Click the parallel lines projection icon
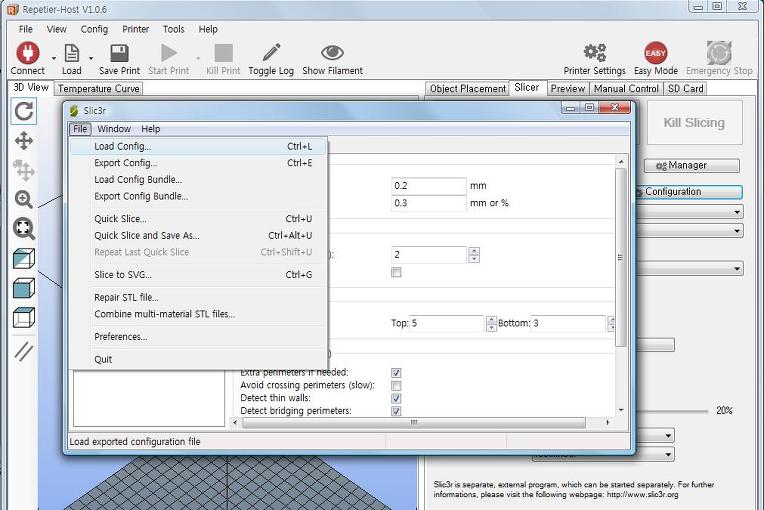764x510 pixels. point(23,351)
